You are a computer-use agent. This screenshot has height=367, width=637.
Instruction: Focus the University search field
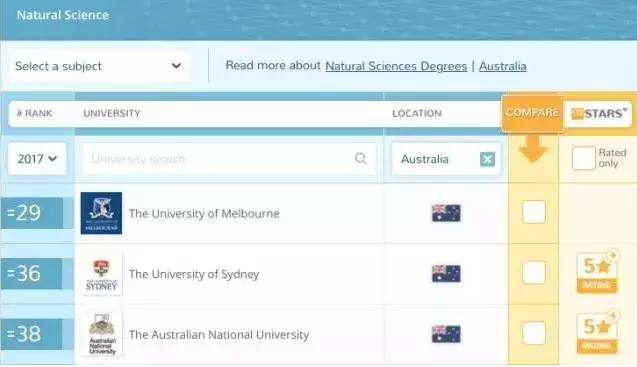(230, 159)
